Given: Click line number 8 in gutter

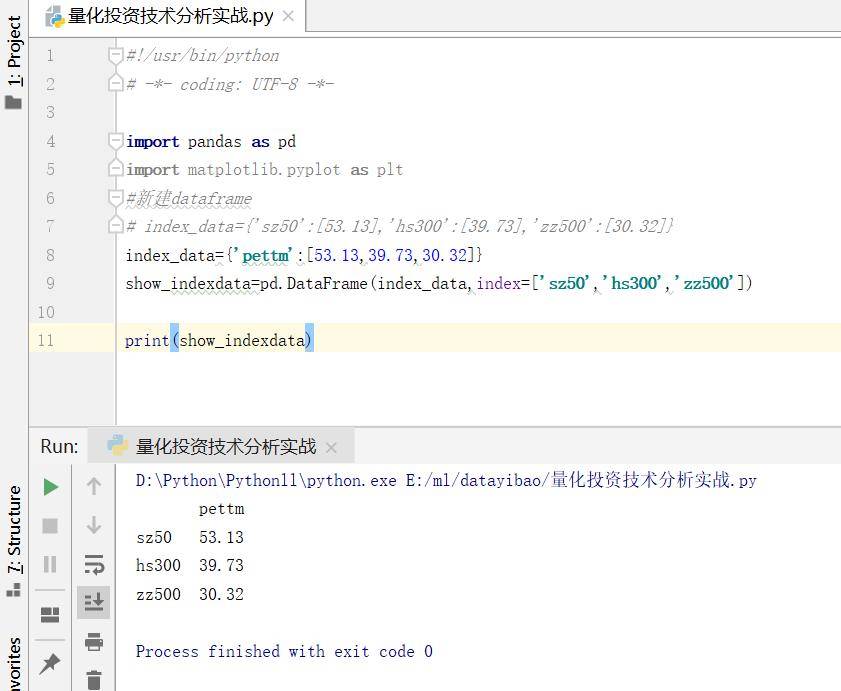Looking at the screenshot, I should pos(50,255).
